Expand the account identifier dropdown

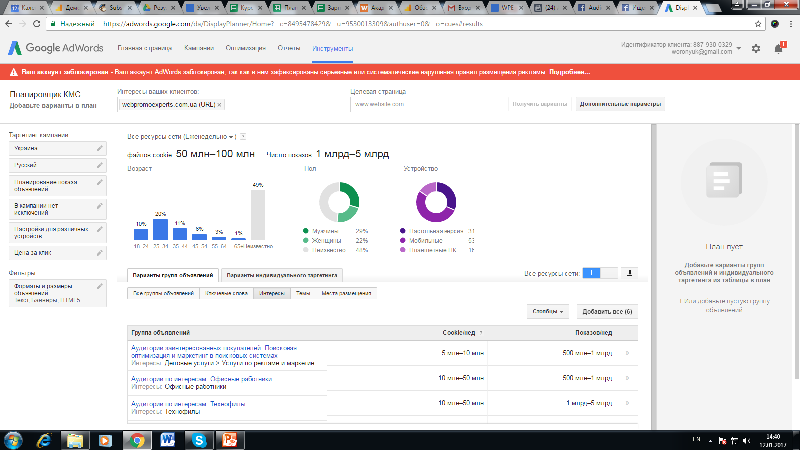tap(742, 48)
